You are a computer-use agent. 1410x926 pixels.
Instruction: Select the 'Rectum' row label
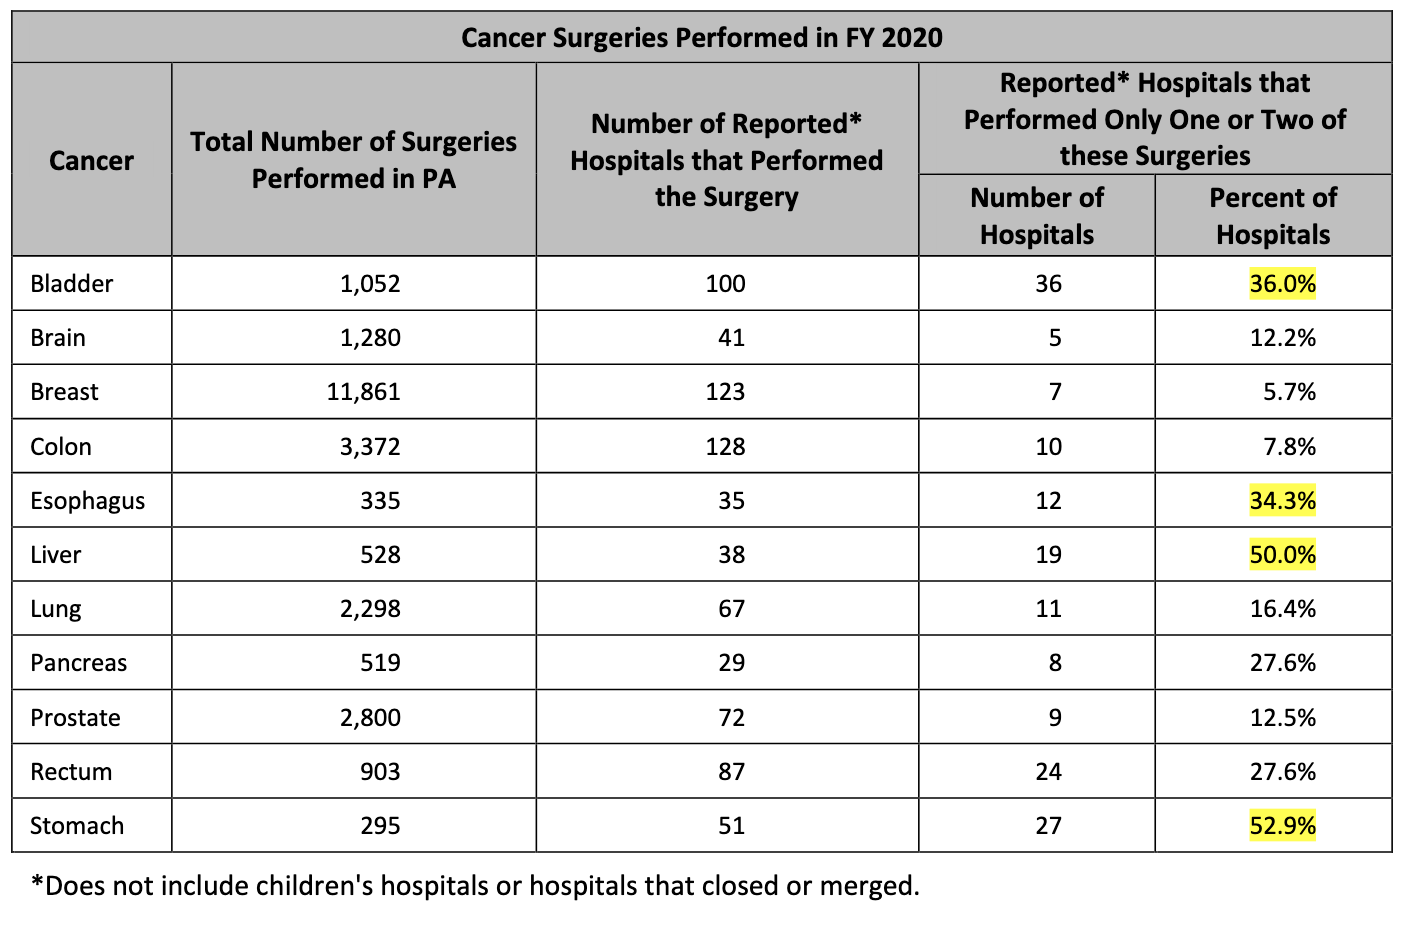pos(71,772)
